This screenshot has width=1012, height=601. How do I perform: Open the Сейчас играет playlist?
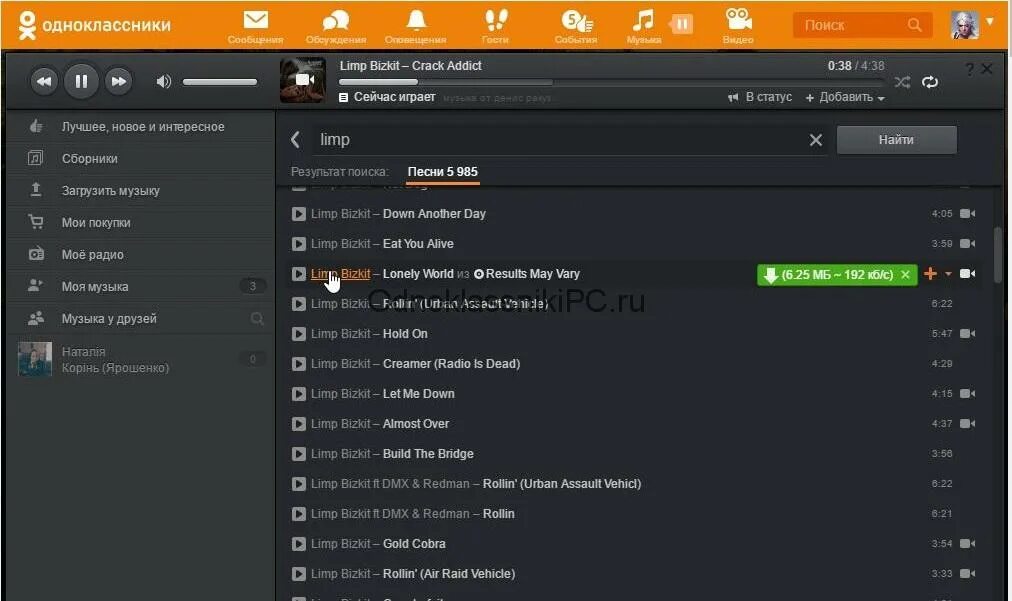(x=387, y=97)
